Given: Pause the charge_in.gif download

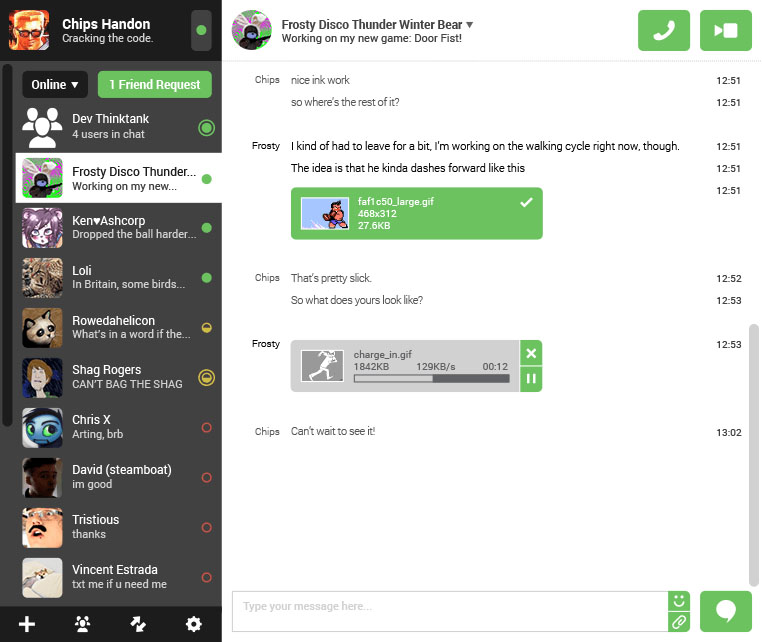Looking at the screenshot, I should [531, 379].
